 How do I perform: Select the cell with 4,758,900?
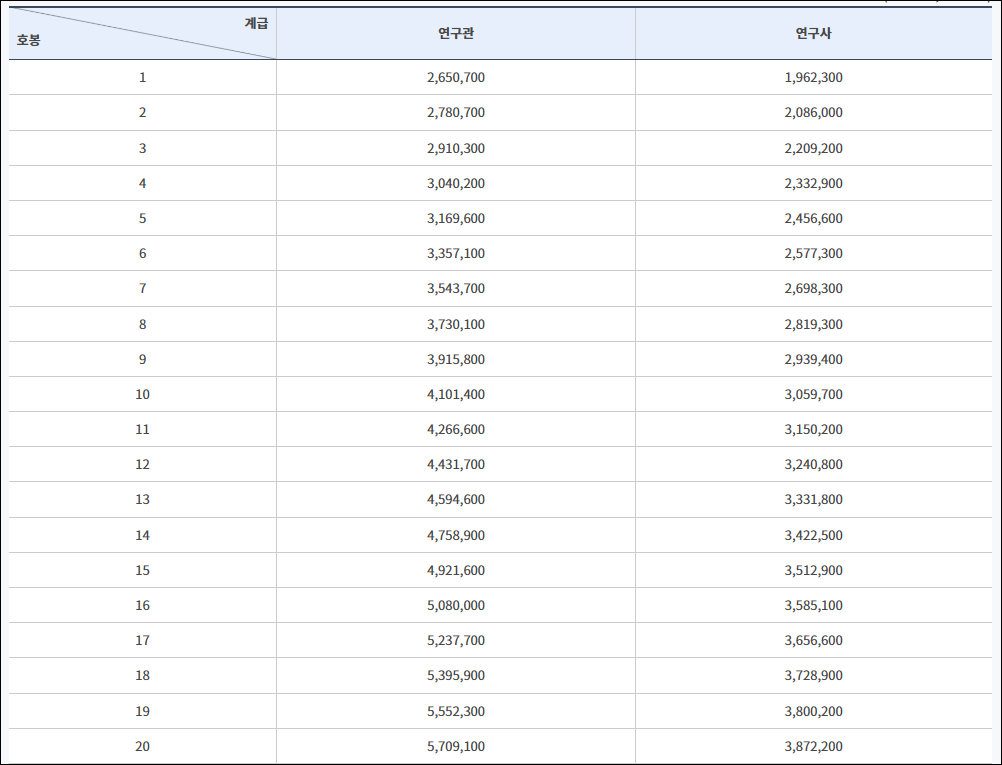(x=456, y=535)
